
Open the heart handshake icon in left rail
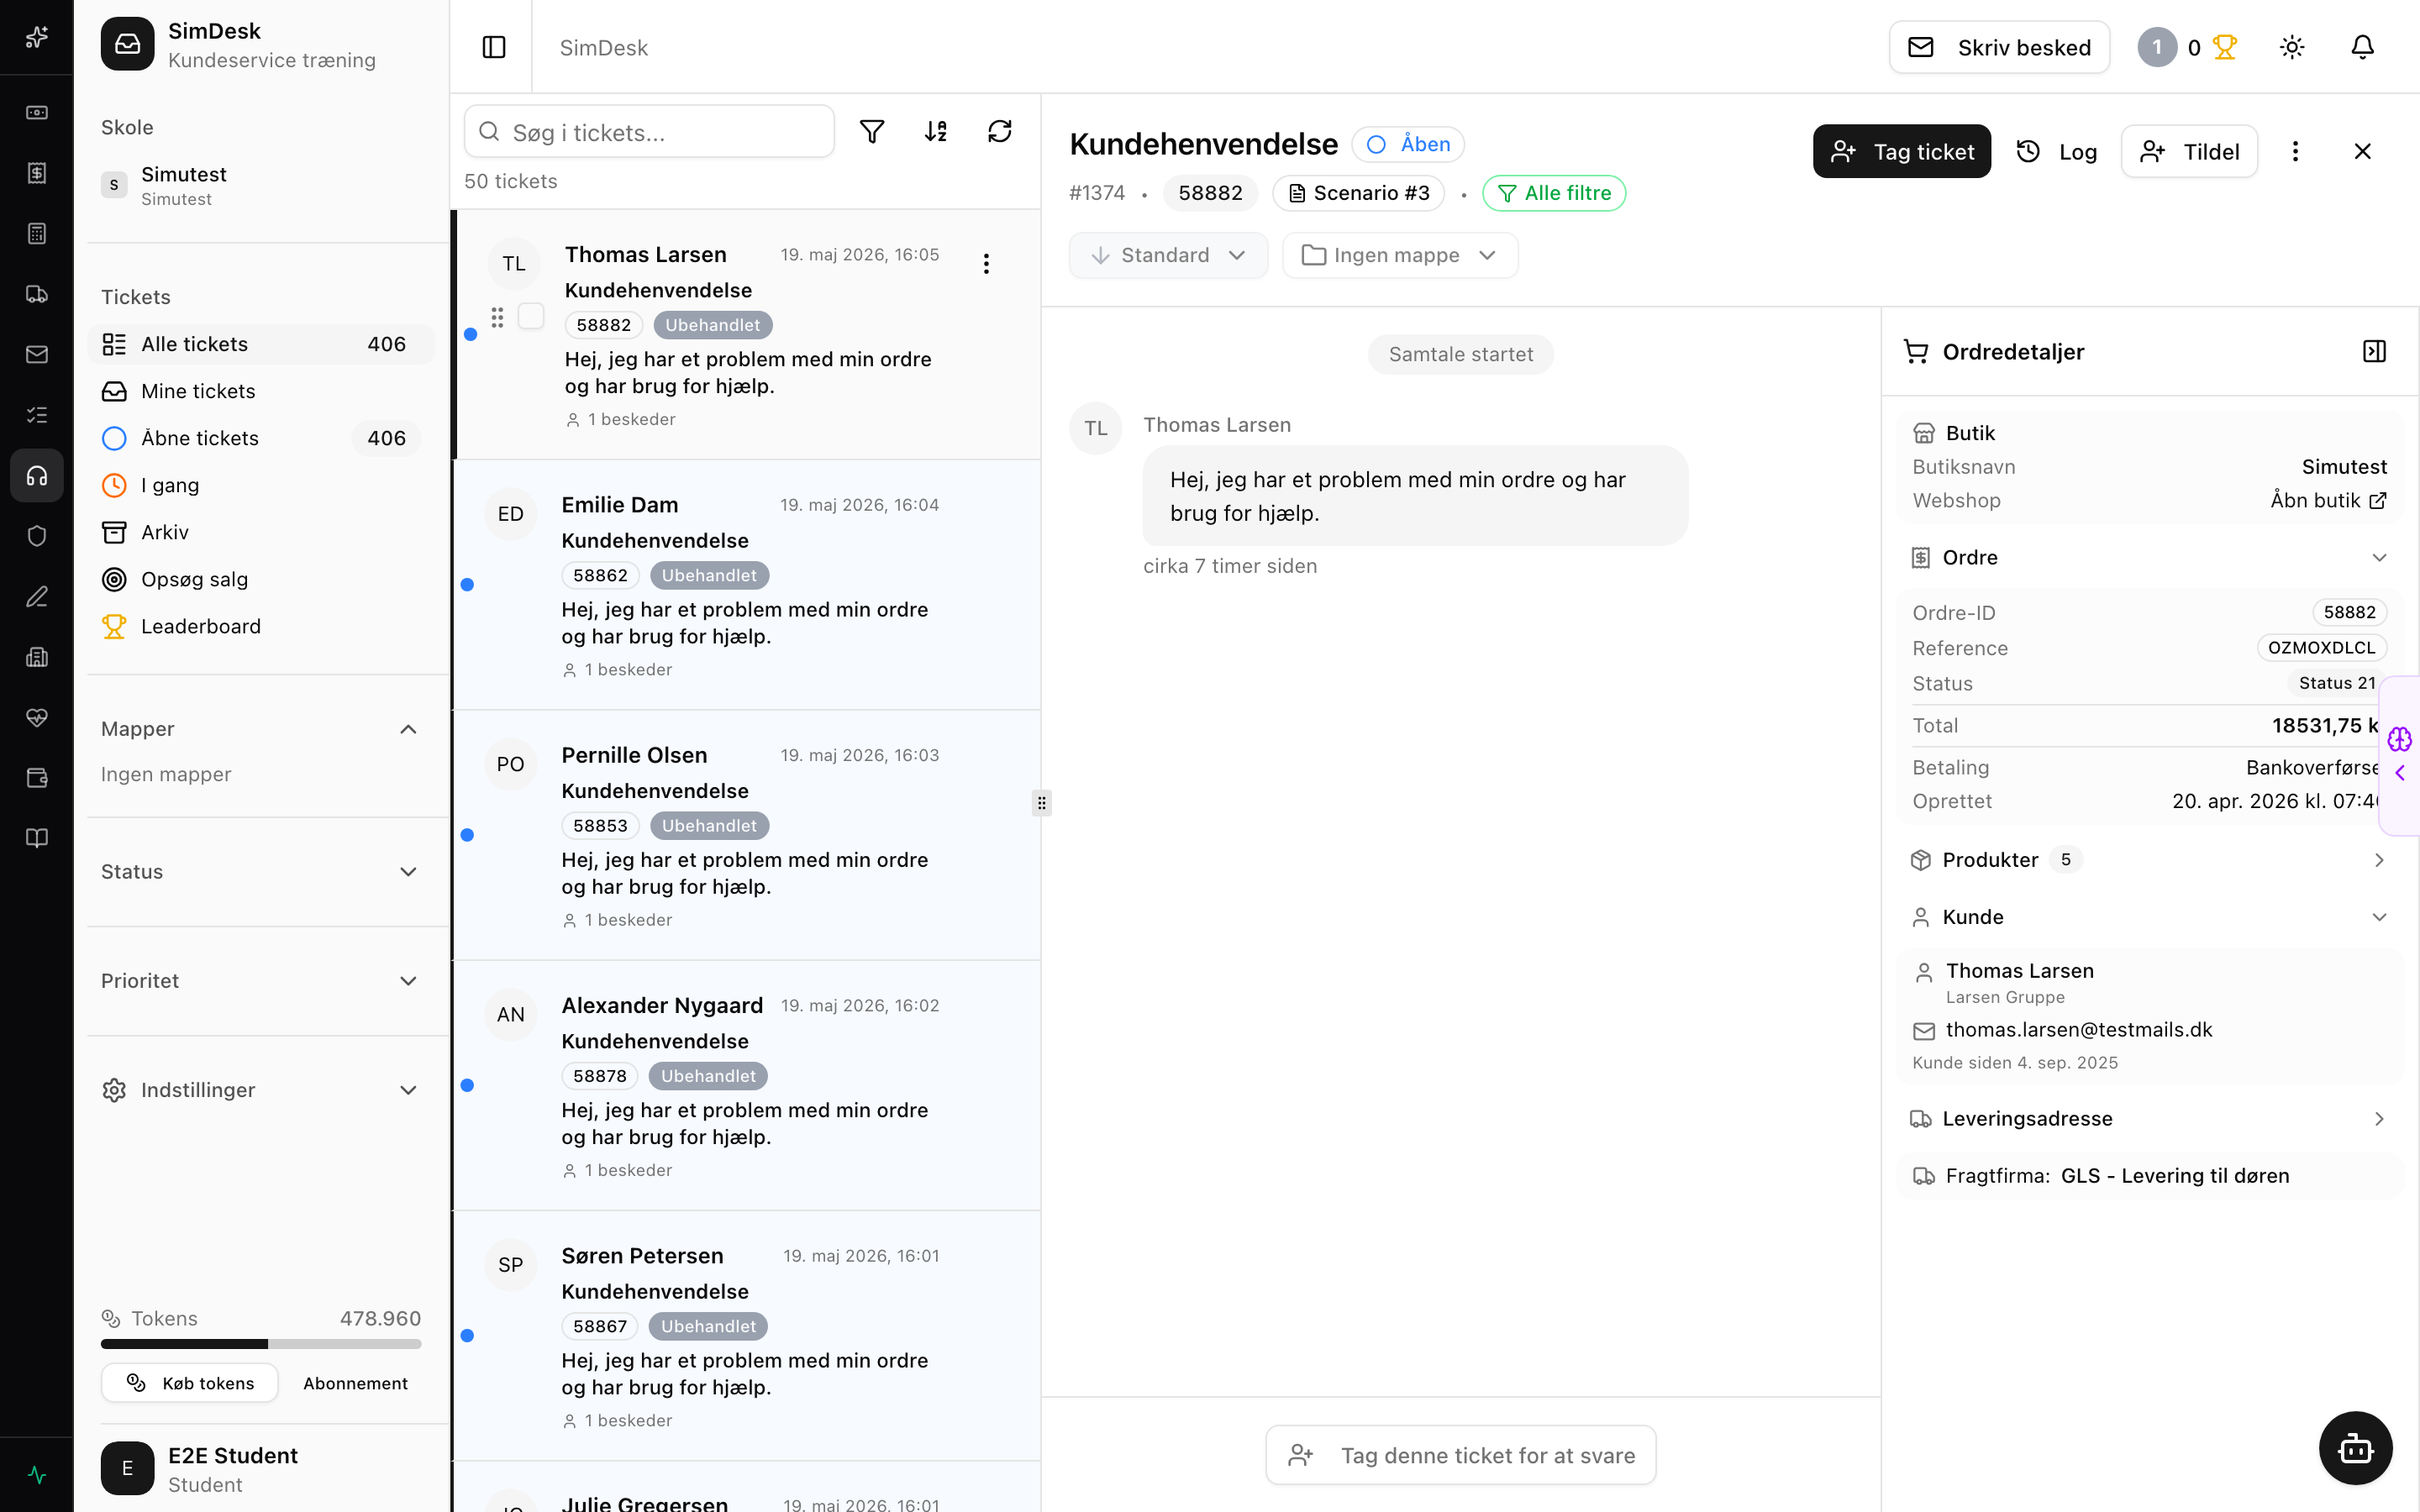pyautogui.click(x=37, y=718)
